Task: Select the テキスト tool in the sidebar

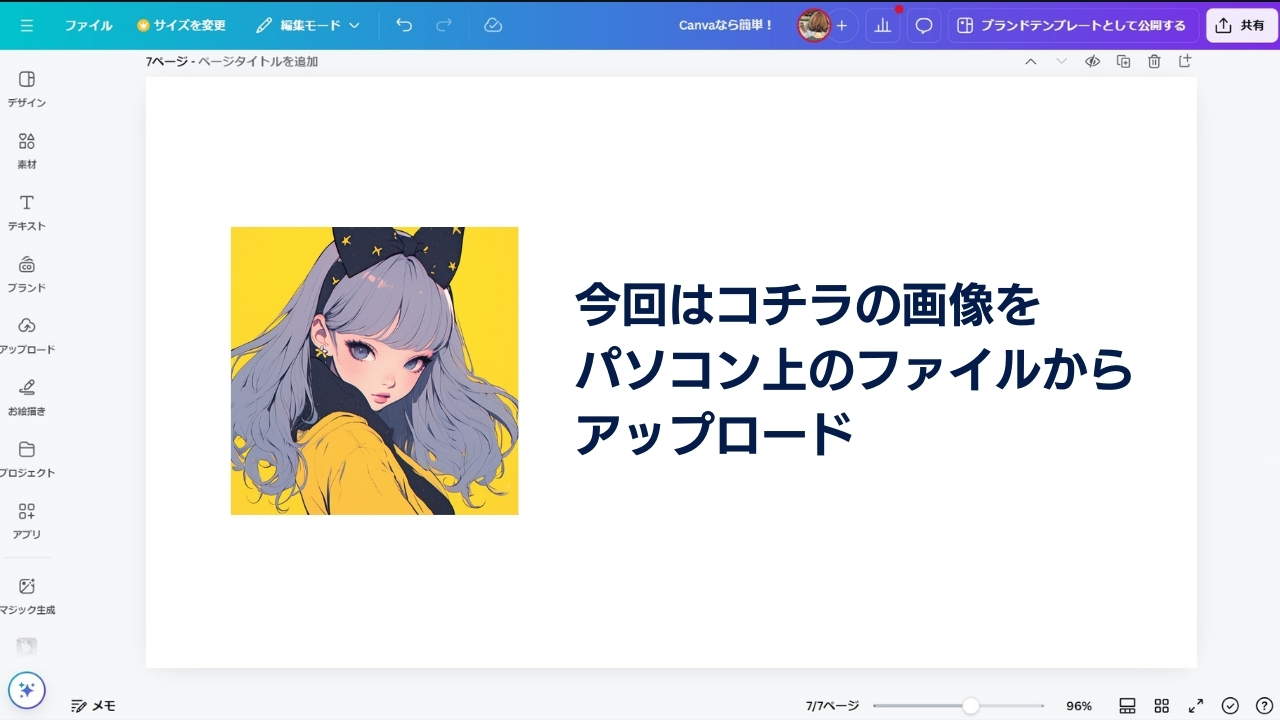Action: (x=26, y=212)
